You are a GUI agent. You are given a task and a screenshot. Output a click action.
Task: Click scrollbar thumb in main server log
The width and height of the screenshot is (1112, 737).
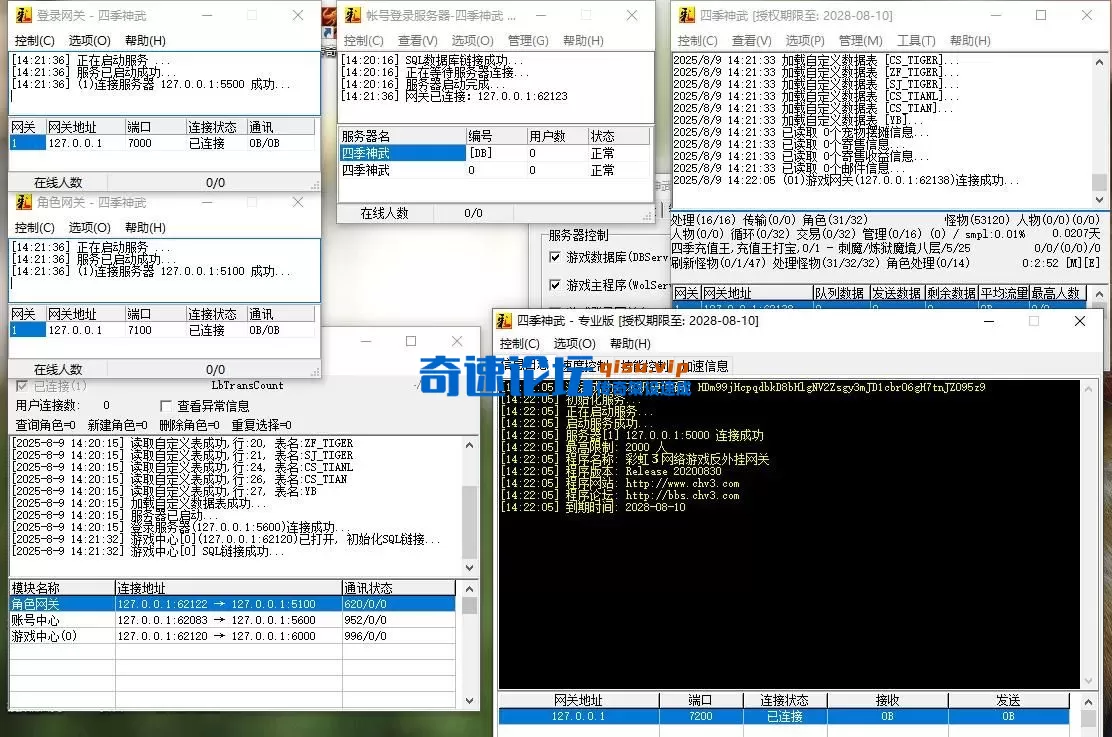pos(1099,182)
